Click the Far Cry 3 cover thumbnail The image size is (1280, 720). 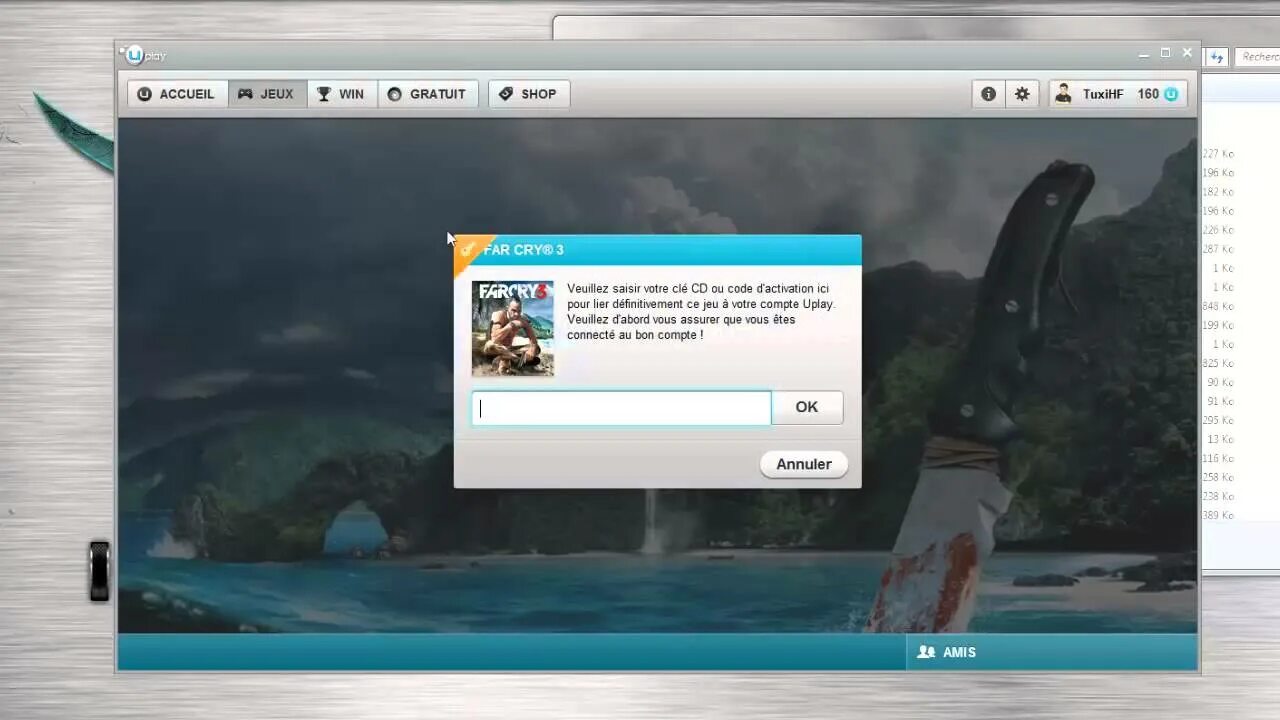513,328
